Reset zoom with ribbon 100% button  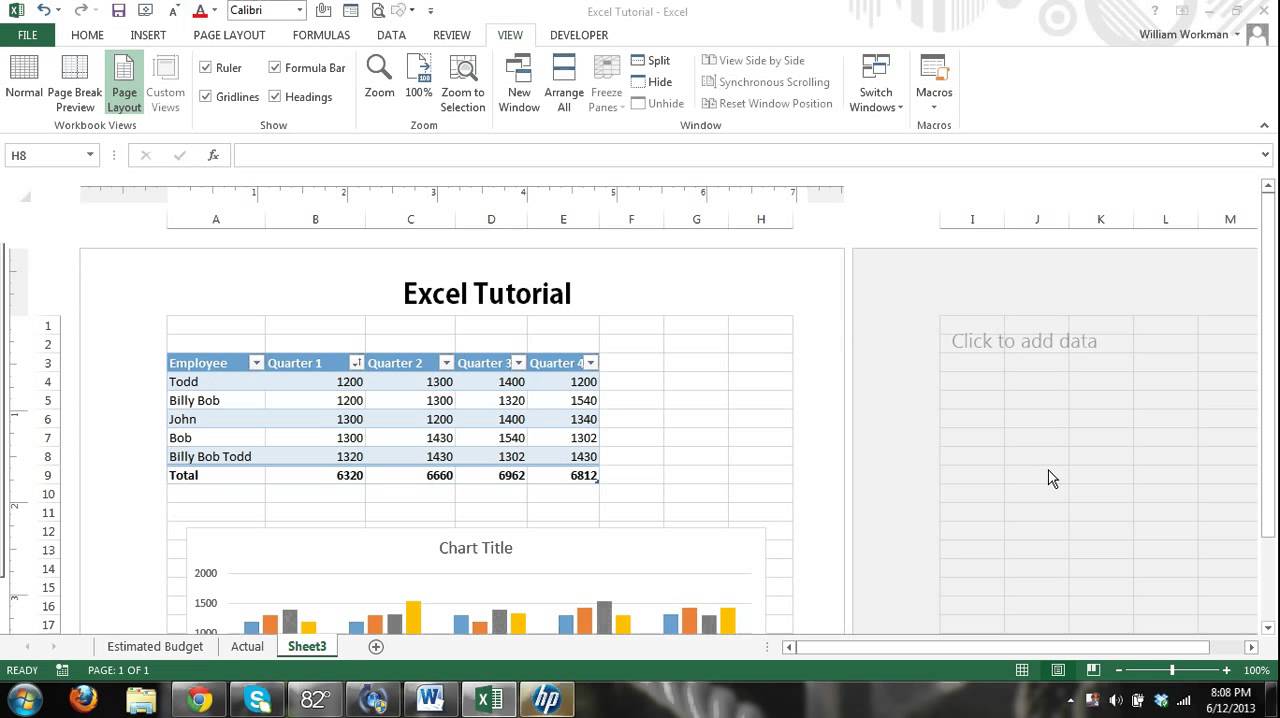point(419,77)
